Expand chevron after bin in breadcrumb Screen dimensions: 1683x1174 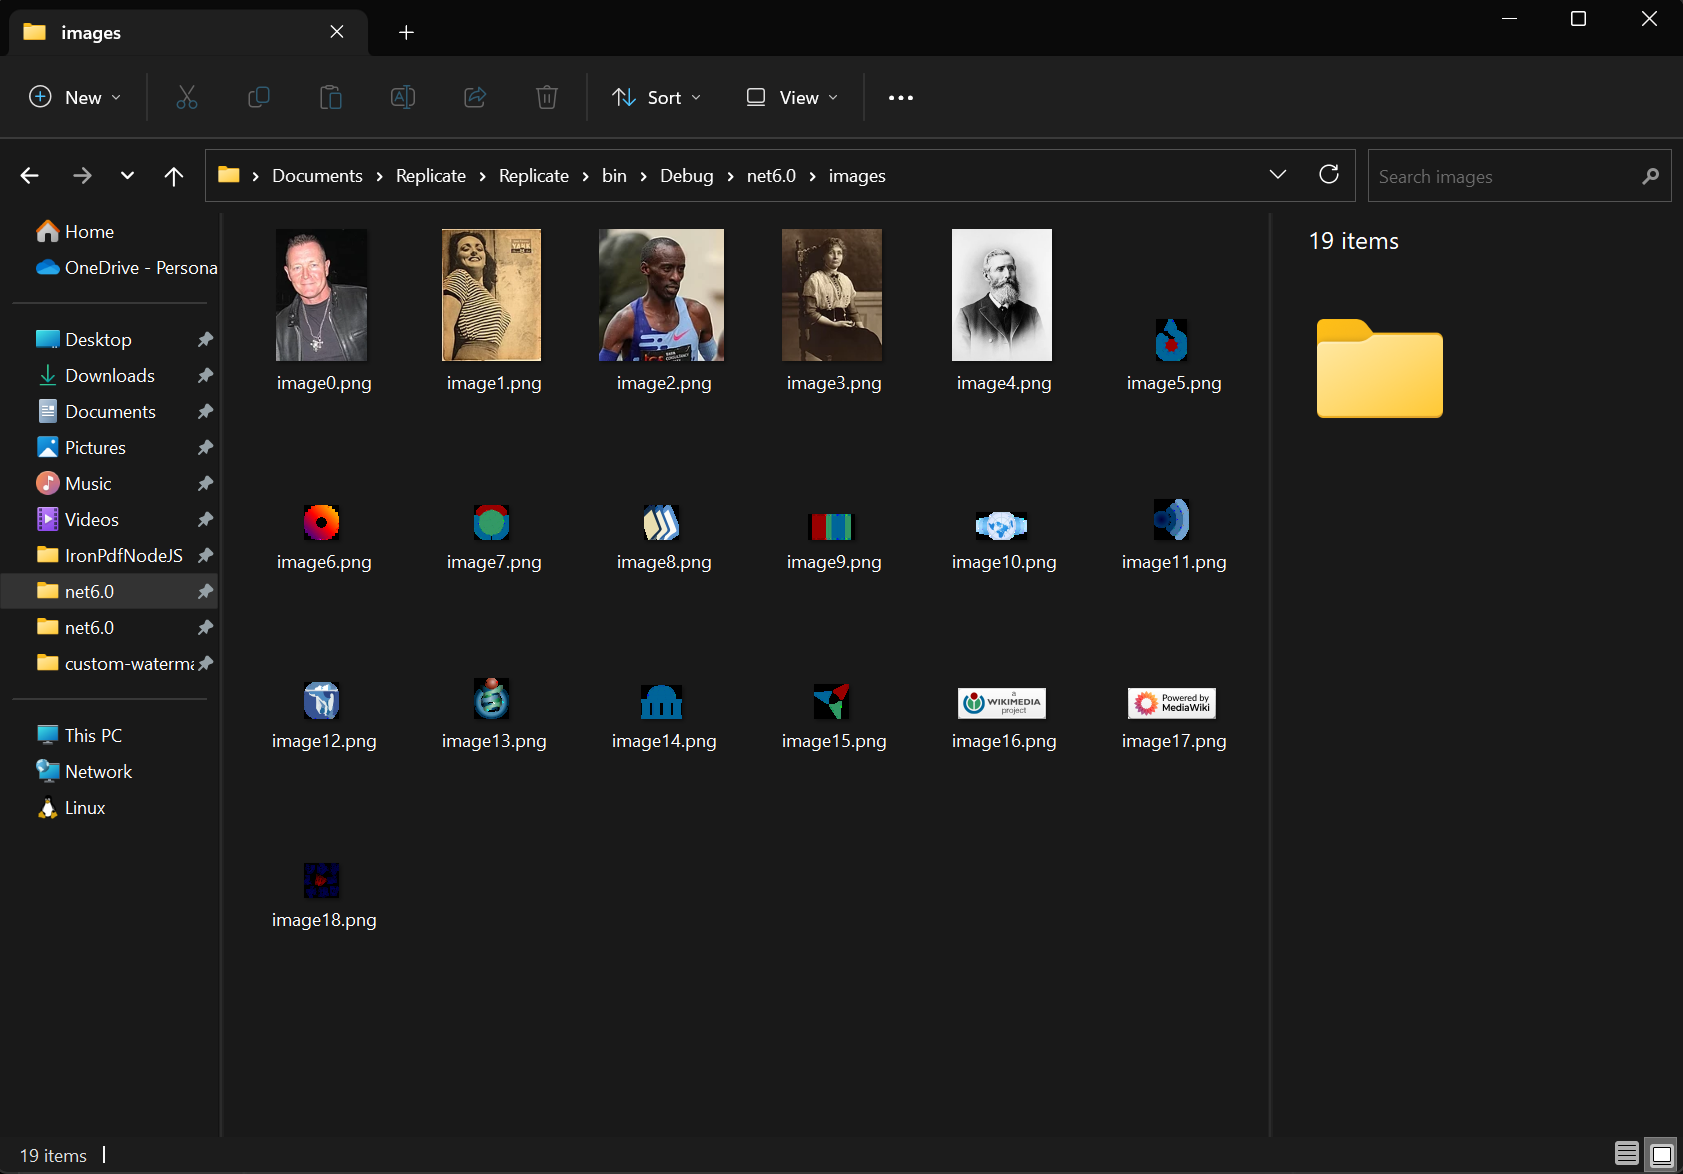tap(644, 176)
